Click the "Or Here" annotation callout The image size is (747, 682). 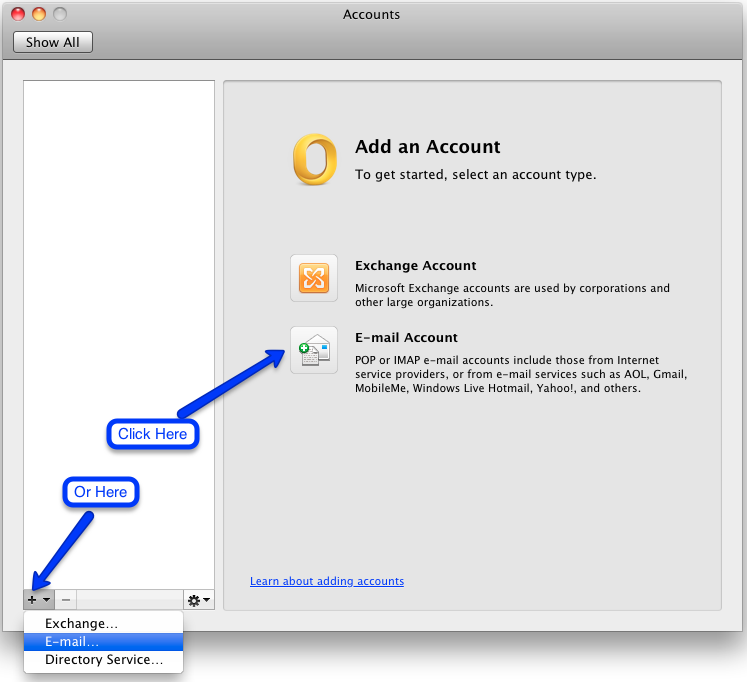pos(101,492)
